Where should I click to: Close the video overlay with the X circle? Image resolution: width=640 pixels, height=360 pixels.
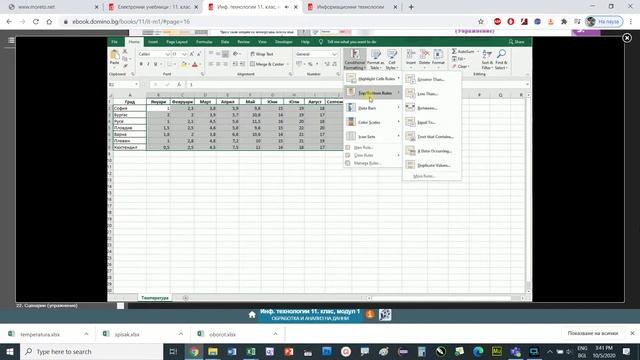coord(627,38)
